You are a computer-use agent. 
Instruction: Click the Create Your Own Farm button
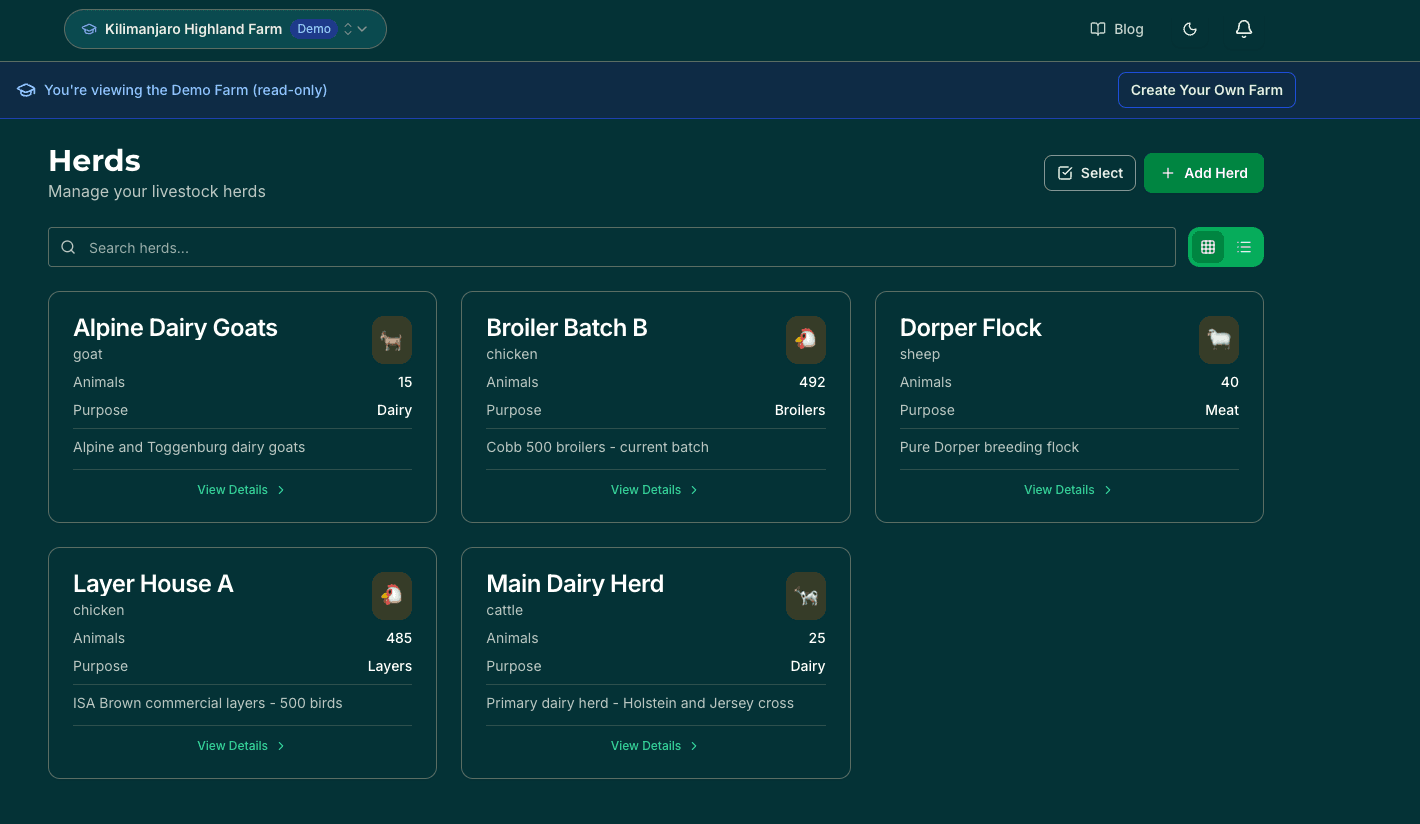[x=1207, y=90]
